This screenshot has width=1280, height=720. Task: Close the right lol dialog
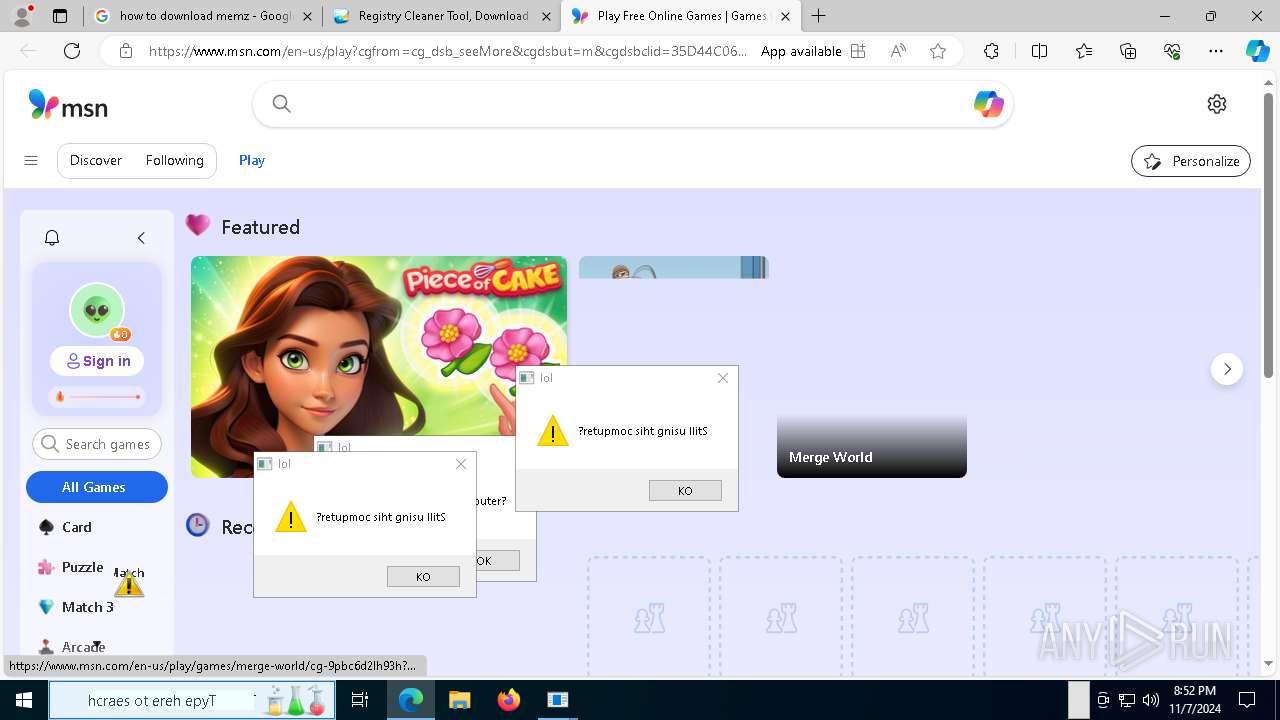pos(723,378)
